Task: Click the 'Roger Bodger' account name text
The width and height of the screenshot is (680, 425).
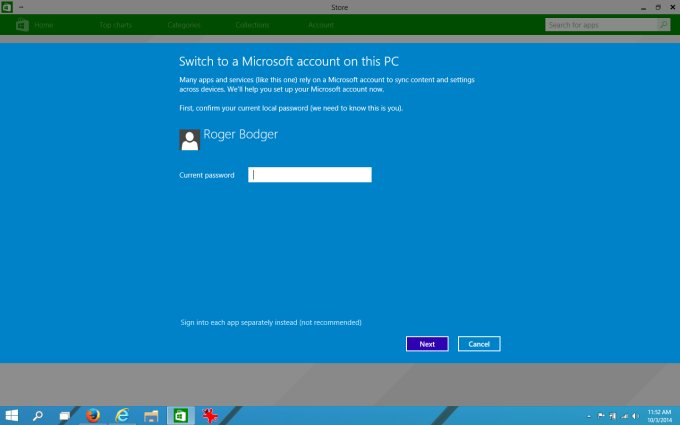Action: (x=241, y=134)
